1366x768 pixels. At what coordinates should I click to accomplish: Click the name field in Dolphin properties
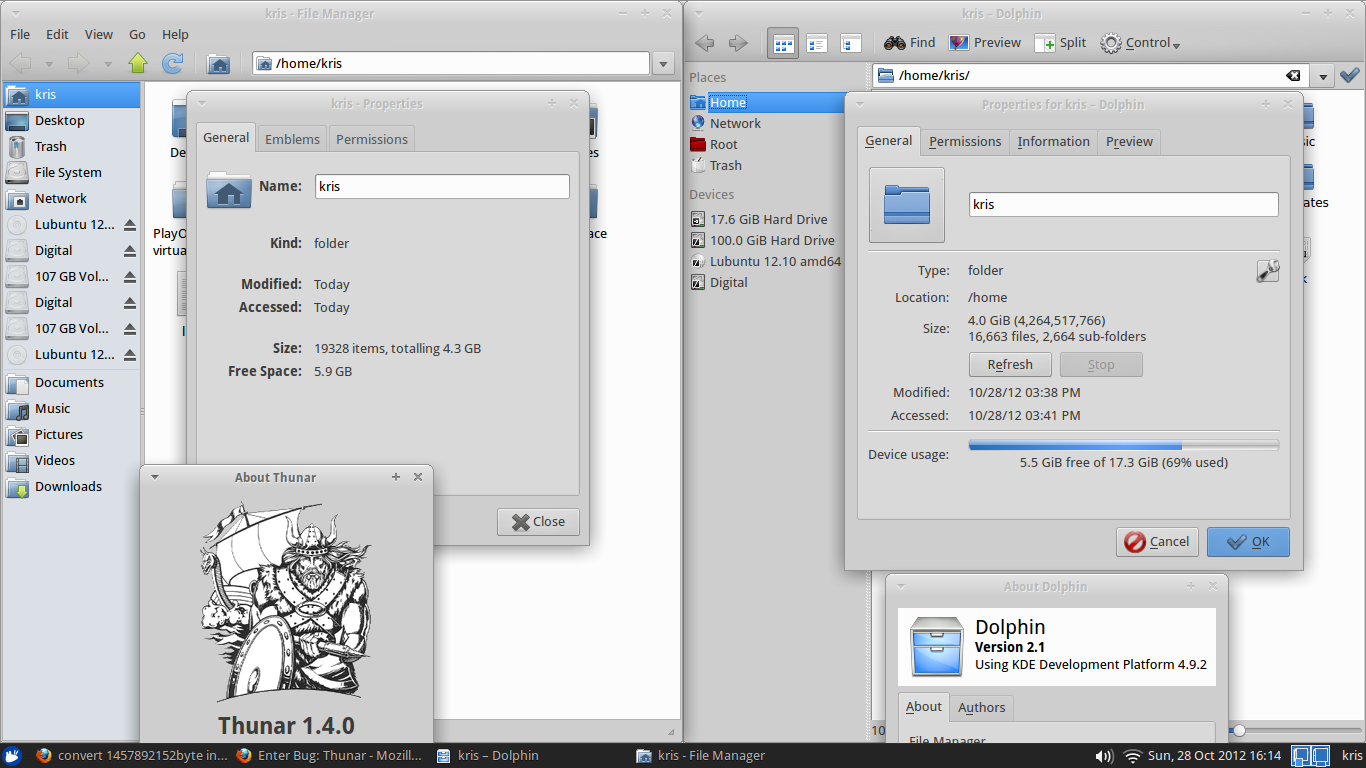pos(1123,204)
